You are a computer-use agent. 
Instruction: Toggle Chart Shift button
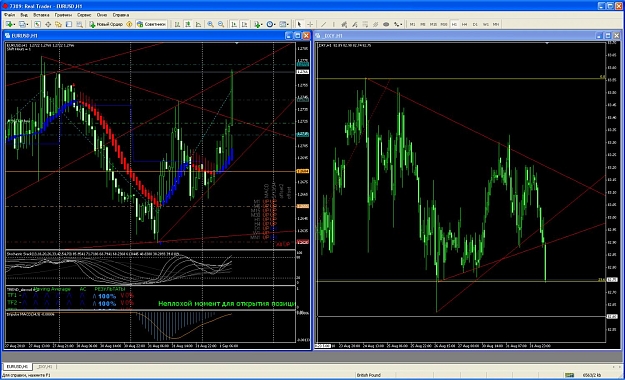click(244, 24)
